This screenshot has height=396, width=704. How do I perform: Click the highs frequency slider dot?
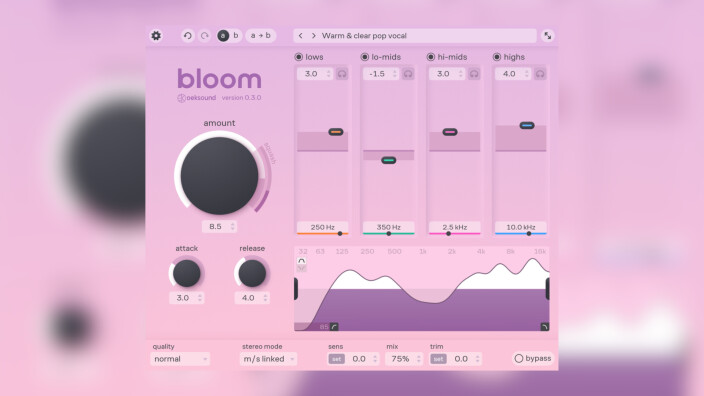(x=529, y=233)
